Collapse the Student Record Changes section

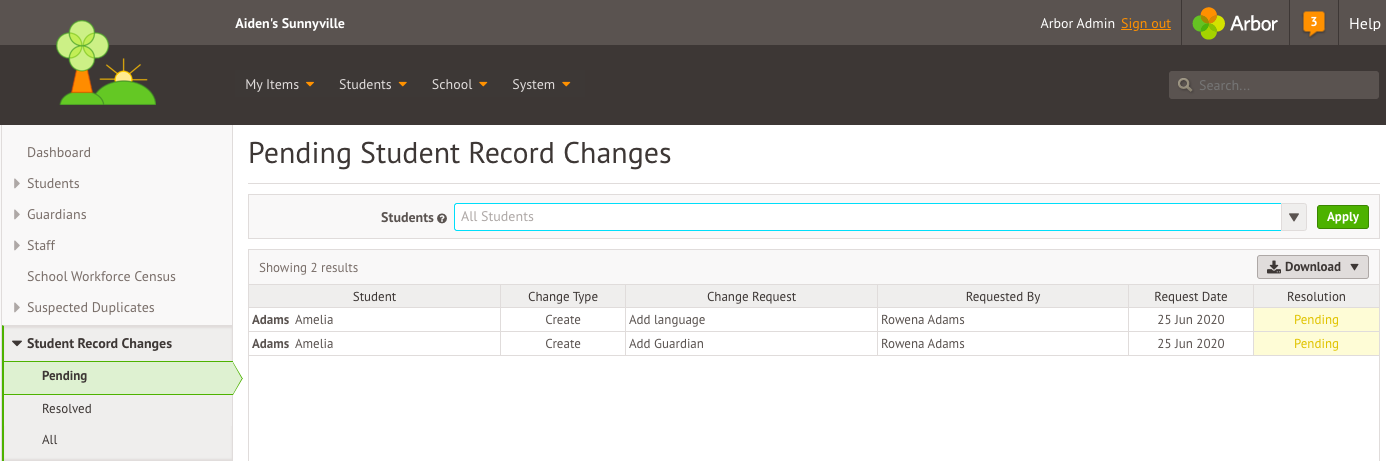[x=17, y=344]
